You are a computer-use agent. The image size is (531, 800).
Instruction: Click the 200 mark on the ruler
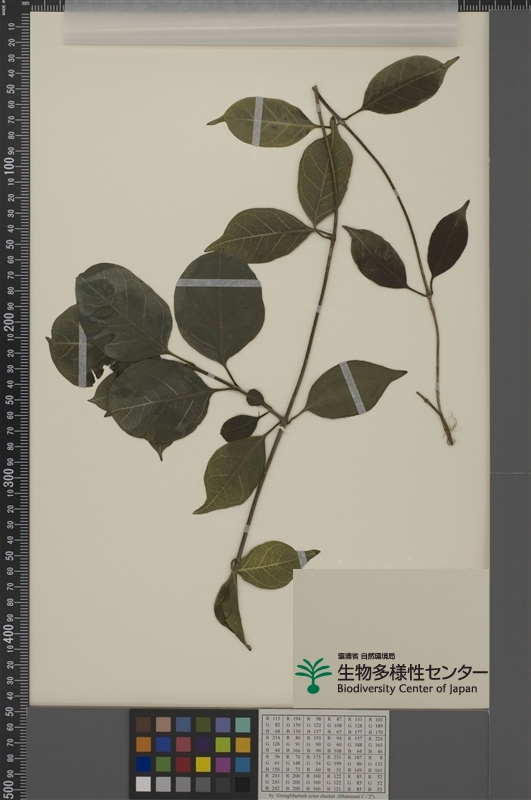[9, 322]
